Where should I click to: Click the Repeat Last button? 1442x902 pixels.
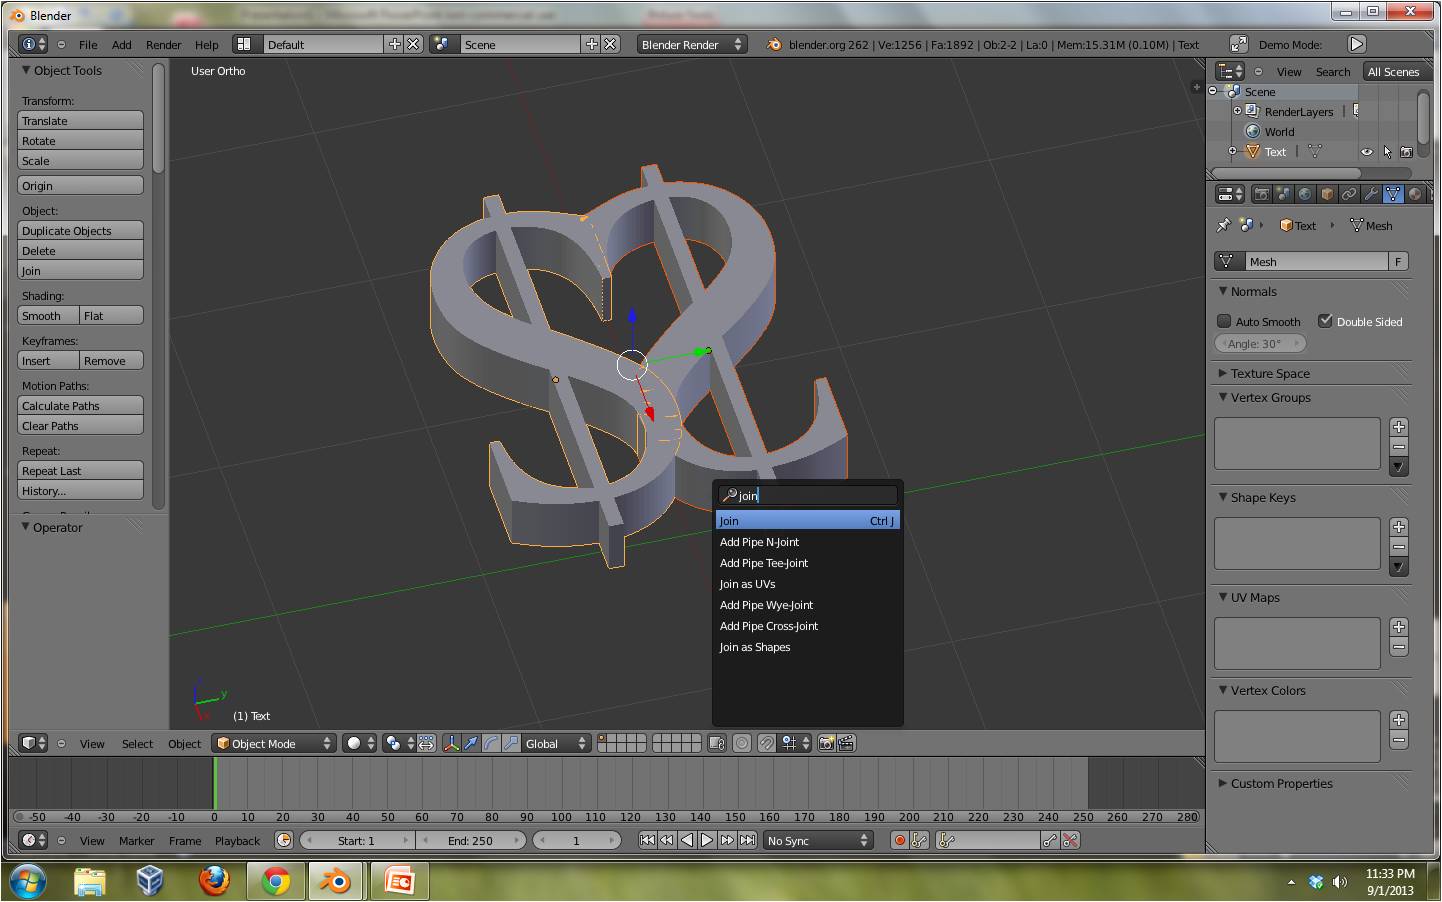tap(80, 470)
